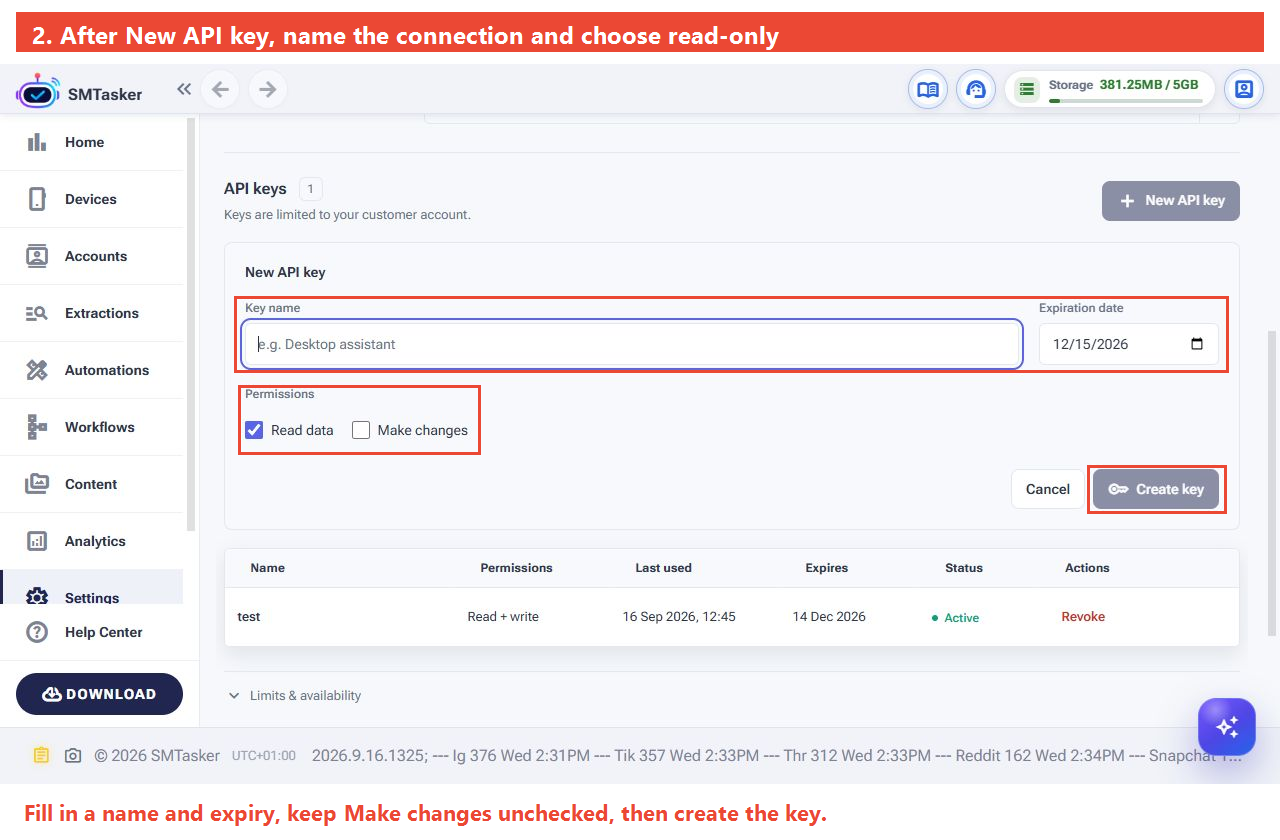The width and height of the screenshot is (1280, 840).
Task: Click the 381.25MB / 5GB storage text
Action: point(1149,85)
